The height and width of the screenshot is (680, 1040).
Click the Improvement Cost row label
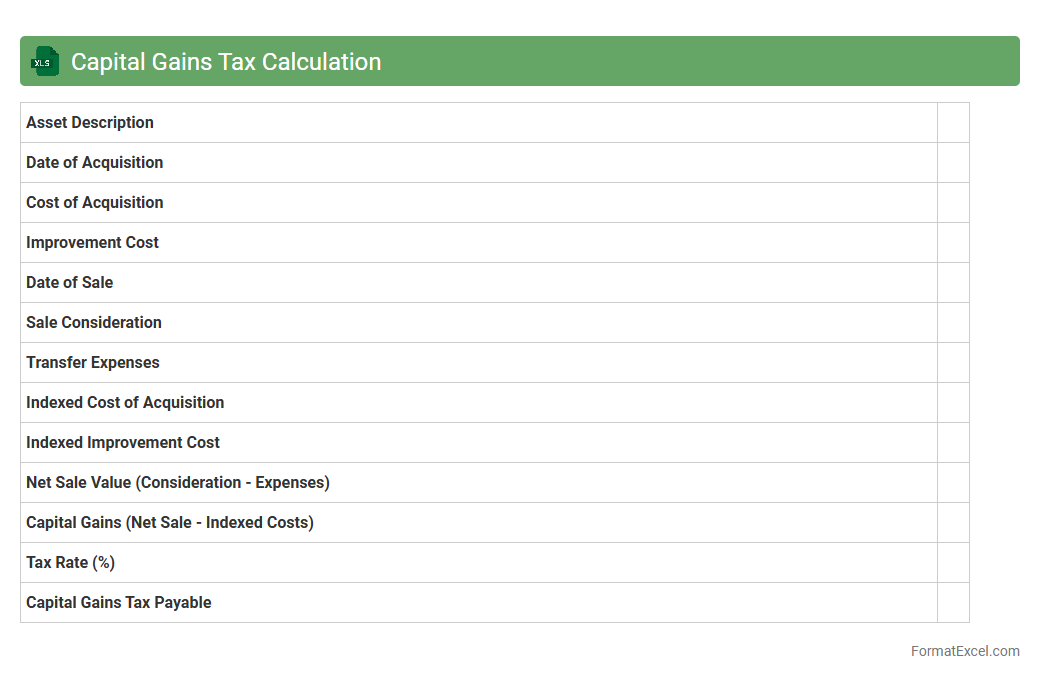[x=92, y=243]
